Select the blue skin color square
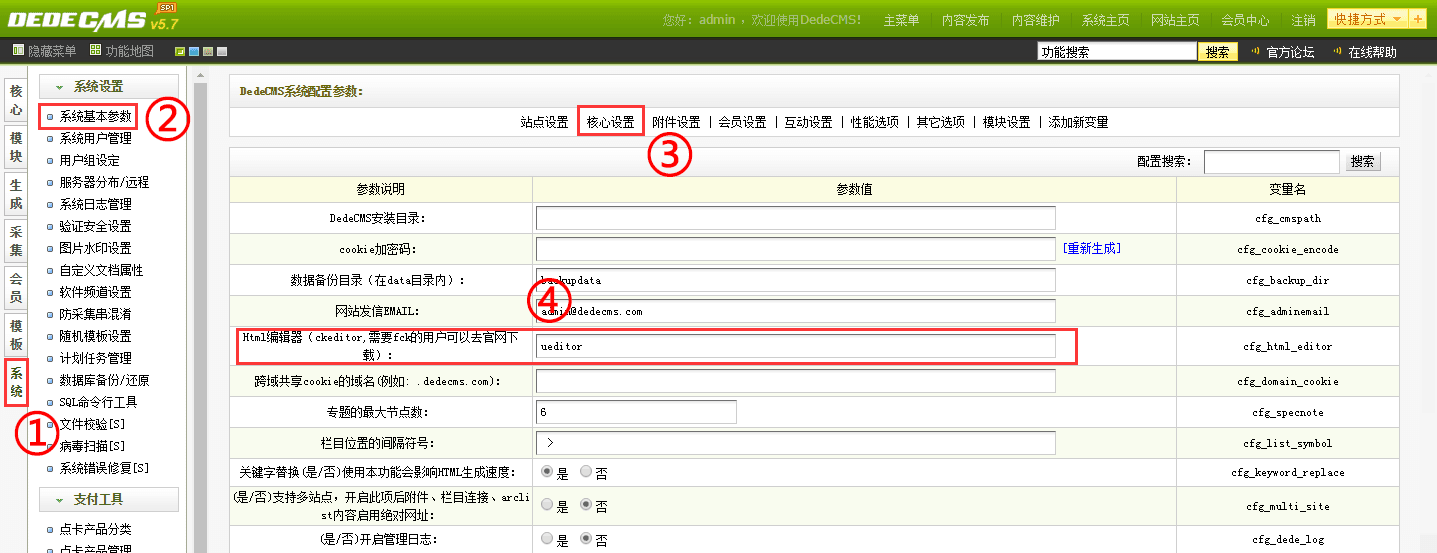This screenshot has width=1437, height=553. pyautogui.click(x=193, y=52)
